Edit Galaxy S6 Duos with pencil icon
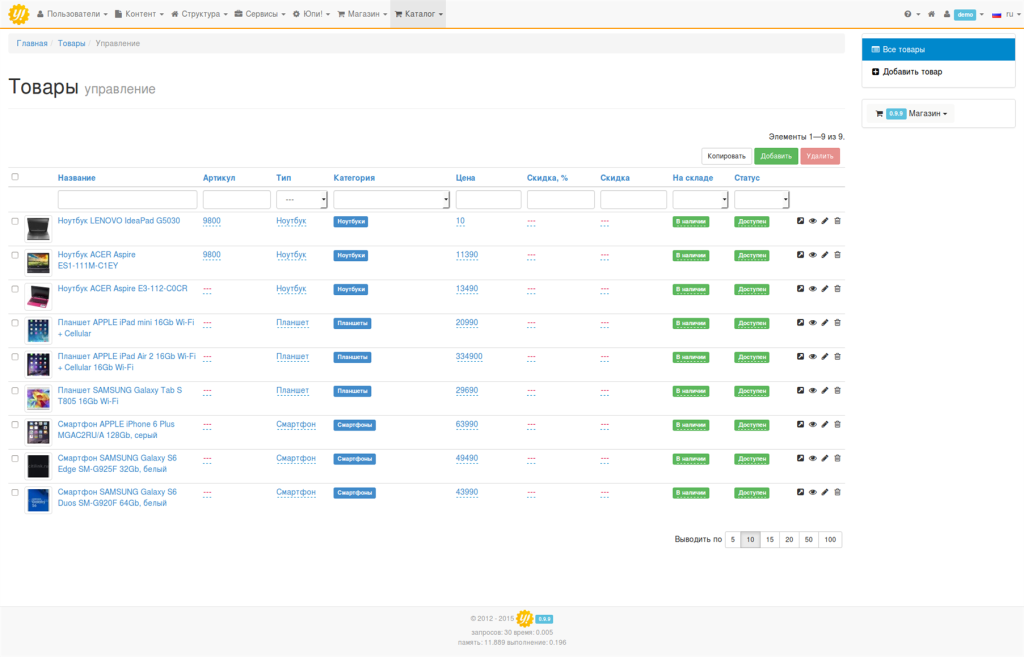The height and width of the screenshot is (657, 1024). tap(825, 492)
